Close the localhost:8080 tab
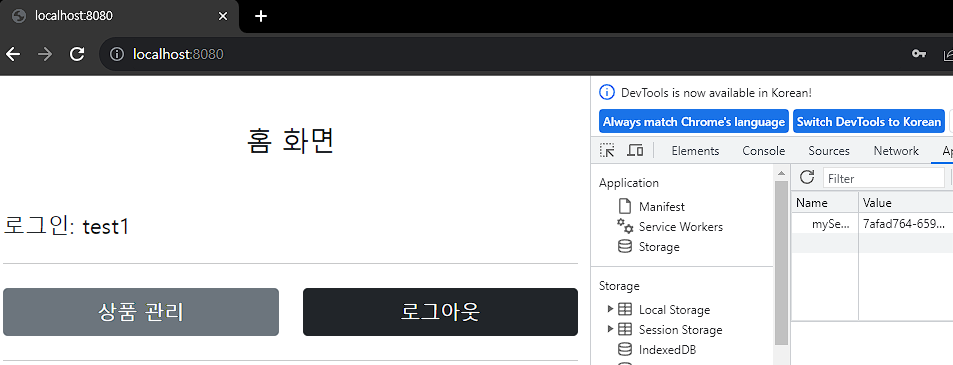This screenshot has width=953, height=365. point(223,16)
